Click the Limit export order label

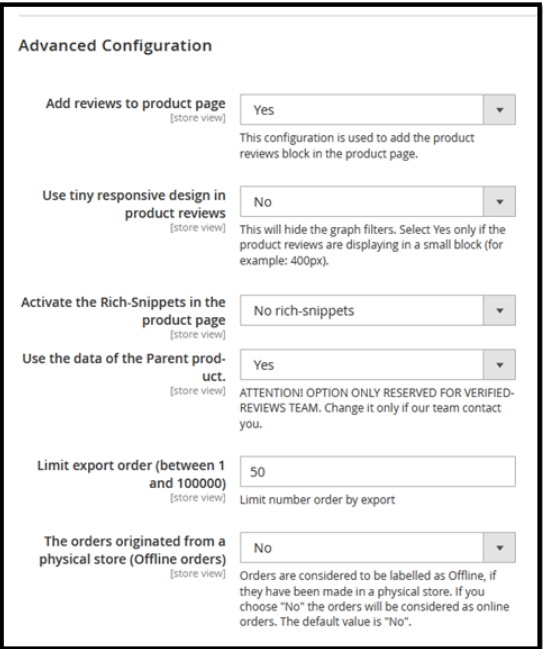tap(132, 474)
